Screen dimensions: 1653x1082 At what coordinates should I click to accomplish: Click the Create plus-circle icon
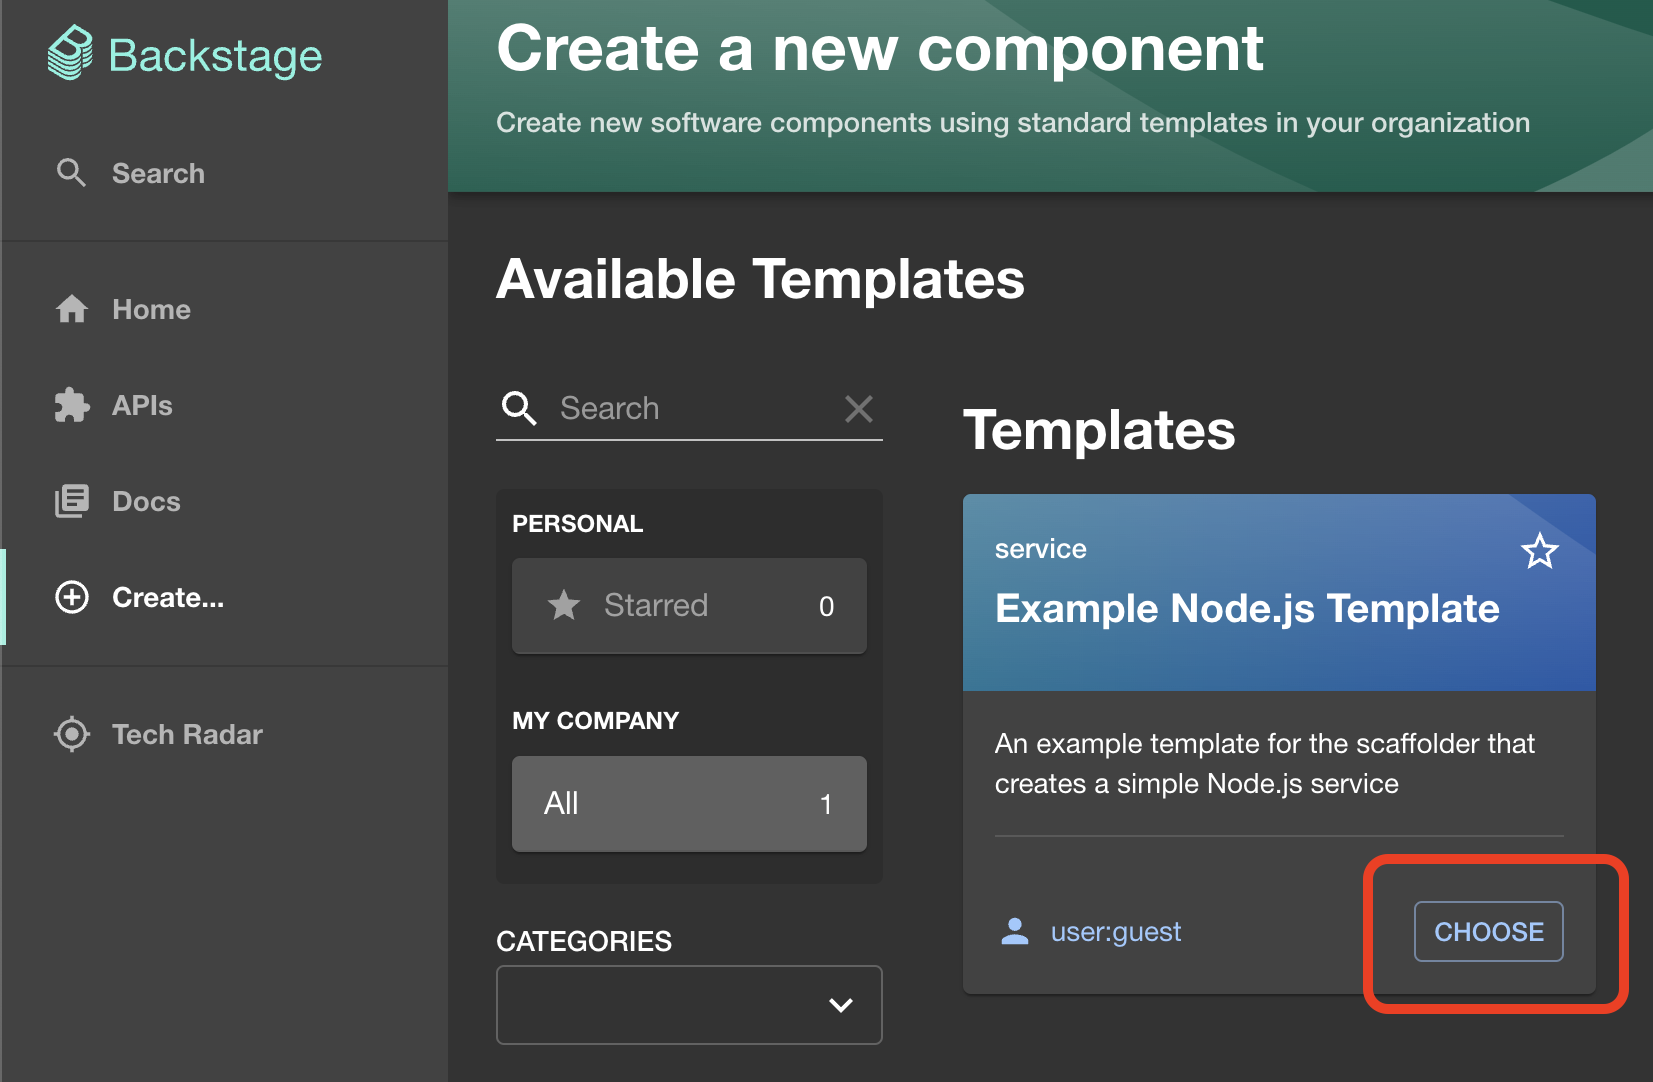tap(71, 597)
